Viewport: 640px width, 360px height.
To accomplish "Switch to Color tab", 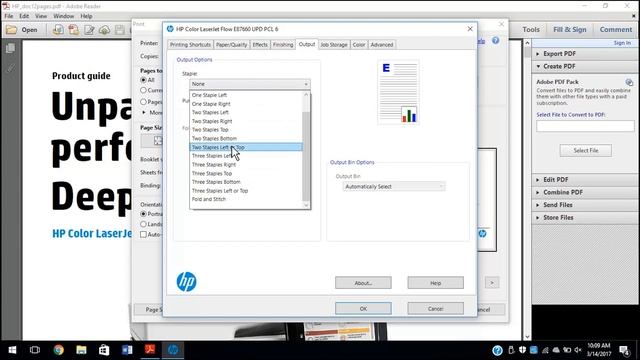I will point(359,45).
